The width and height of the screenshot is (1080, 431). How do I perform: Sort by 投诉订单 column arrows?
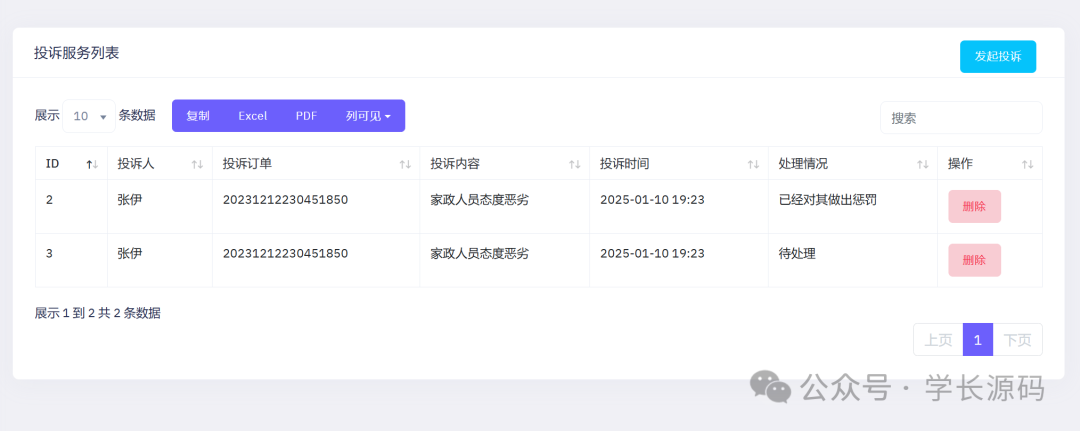[405, 164]
